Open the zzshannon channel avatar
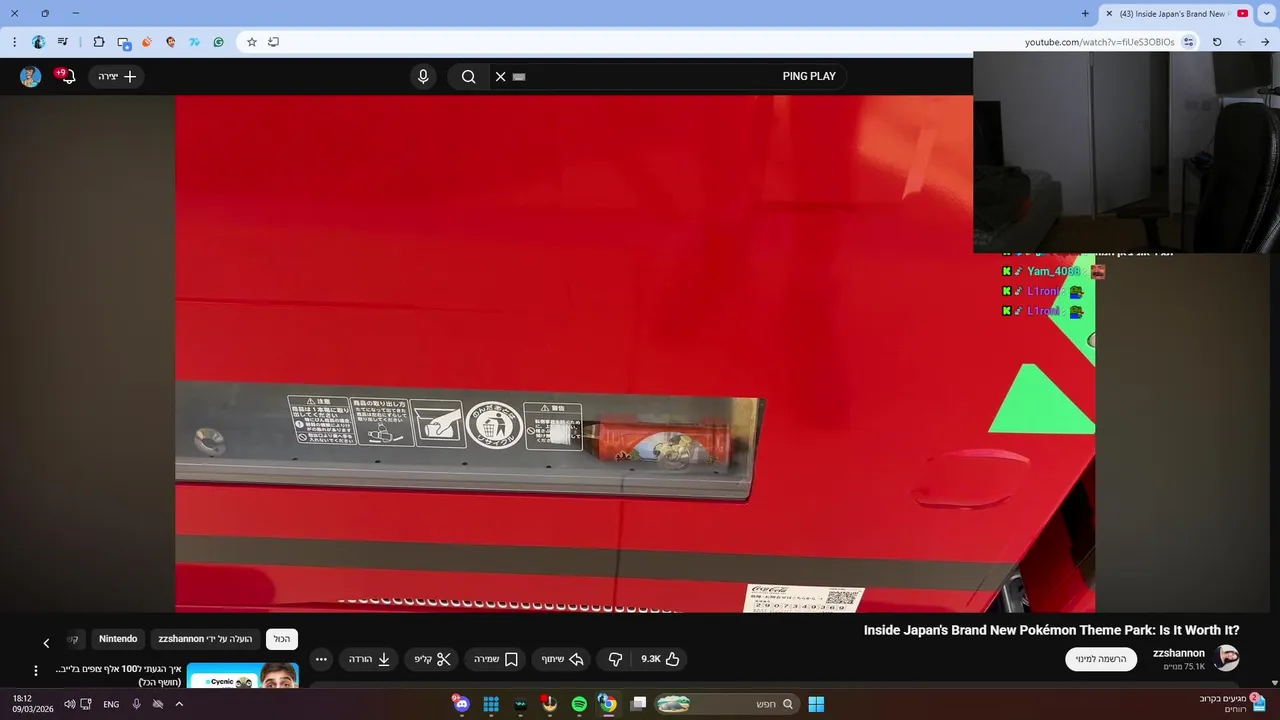This screenshot has width=1280, height=720. (x=1227, y=658)
